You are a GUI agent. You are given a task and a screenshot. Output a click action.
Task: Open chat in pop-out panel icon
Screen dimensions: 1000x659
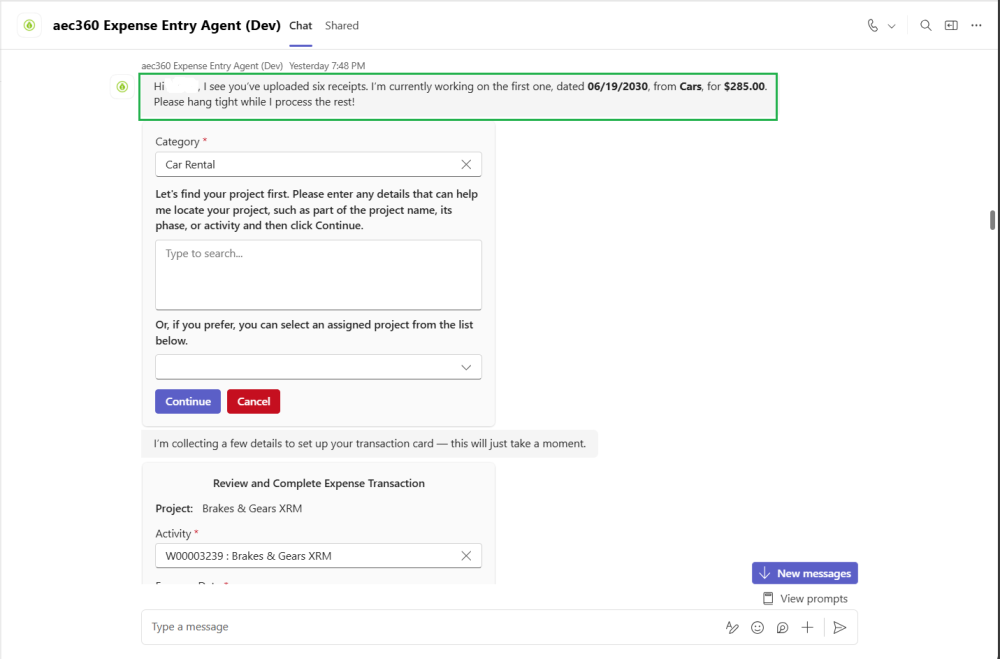point(951,26)
